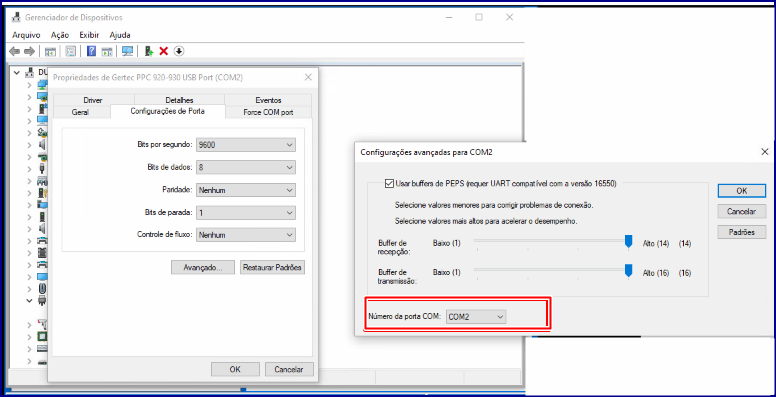Close the Gertec PPC Propriedades dialog
776x397 pixels.
pos(308,77)
